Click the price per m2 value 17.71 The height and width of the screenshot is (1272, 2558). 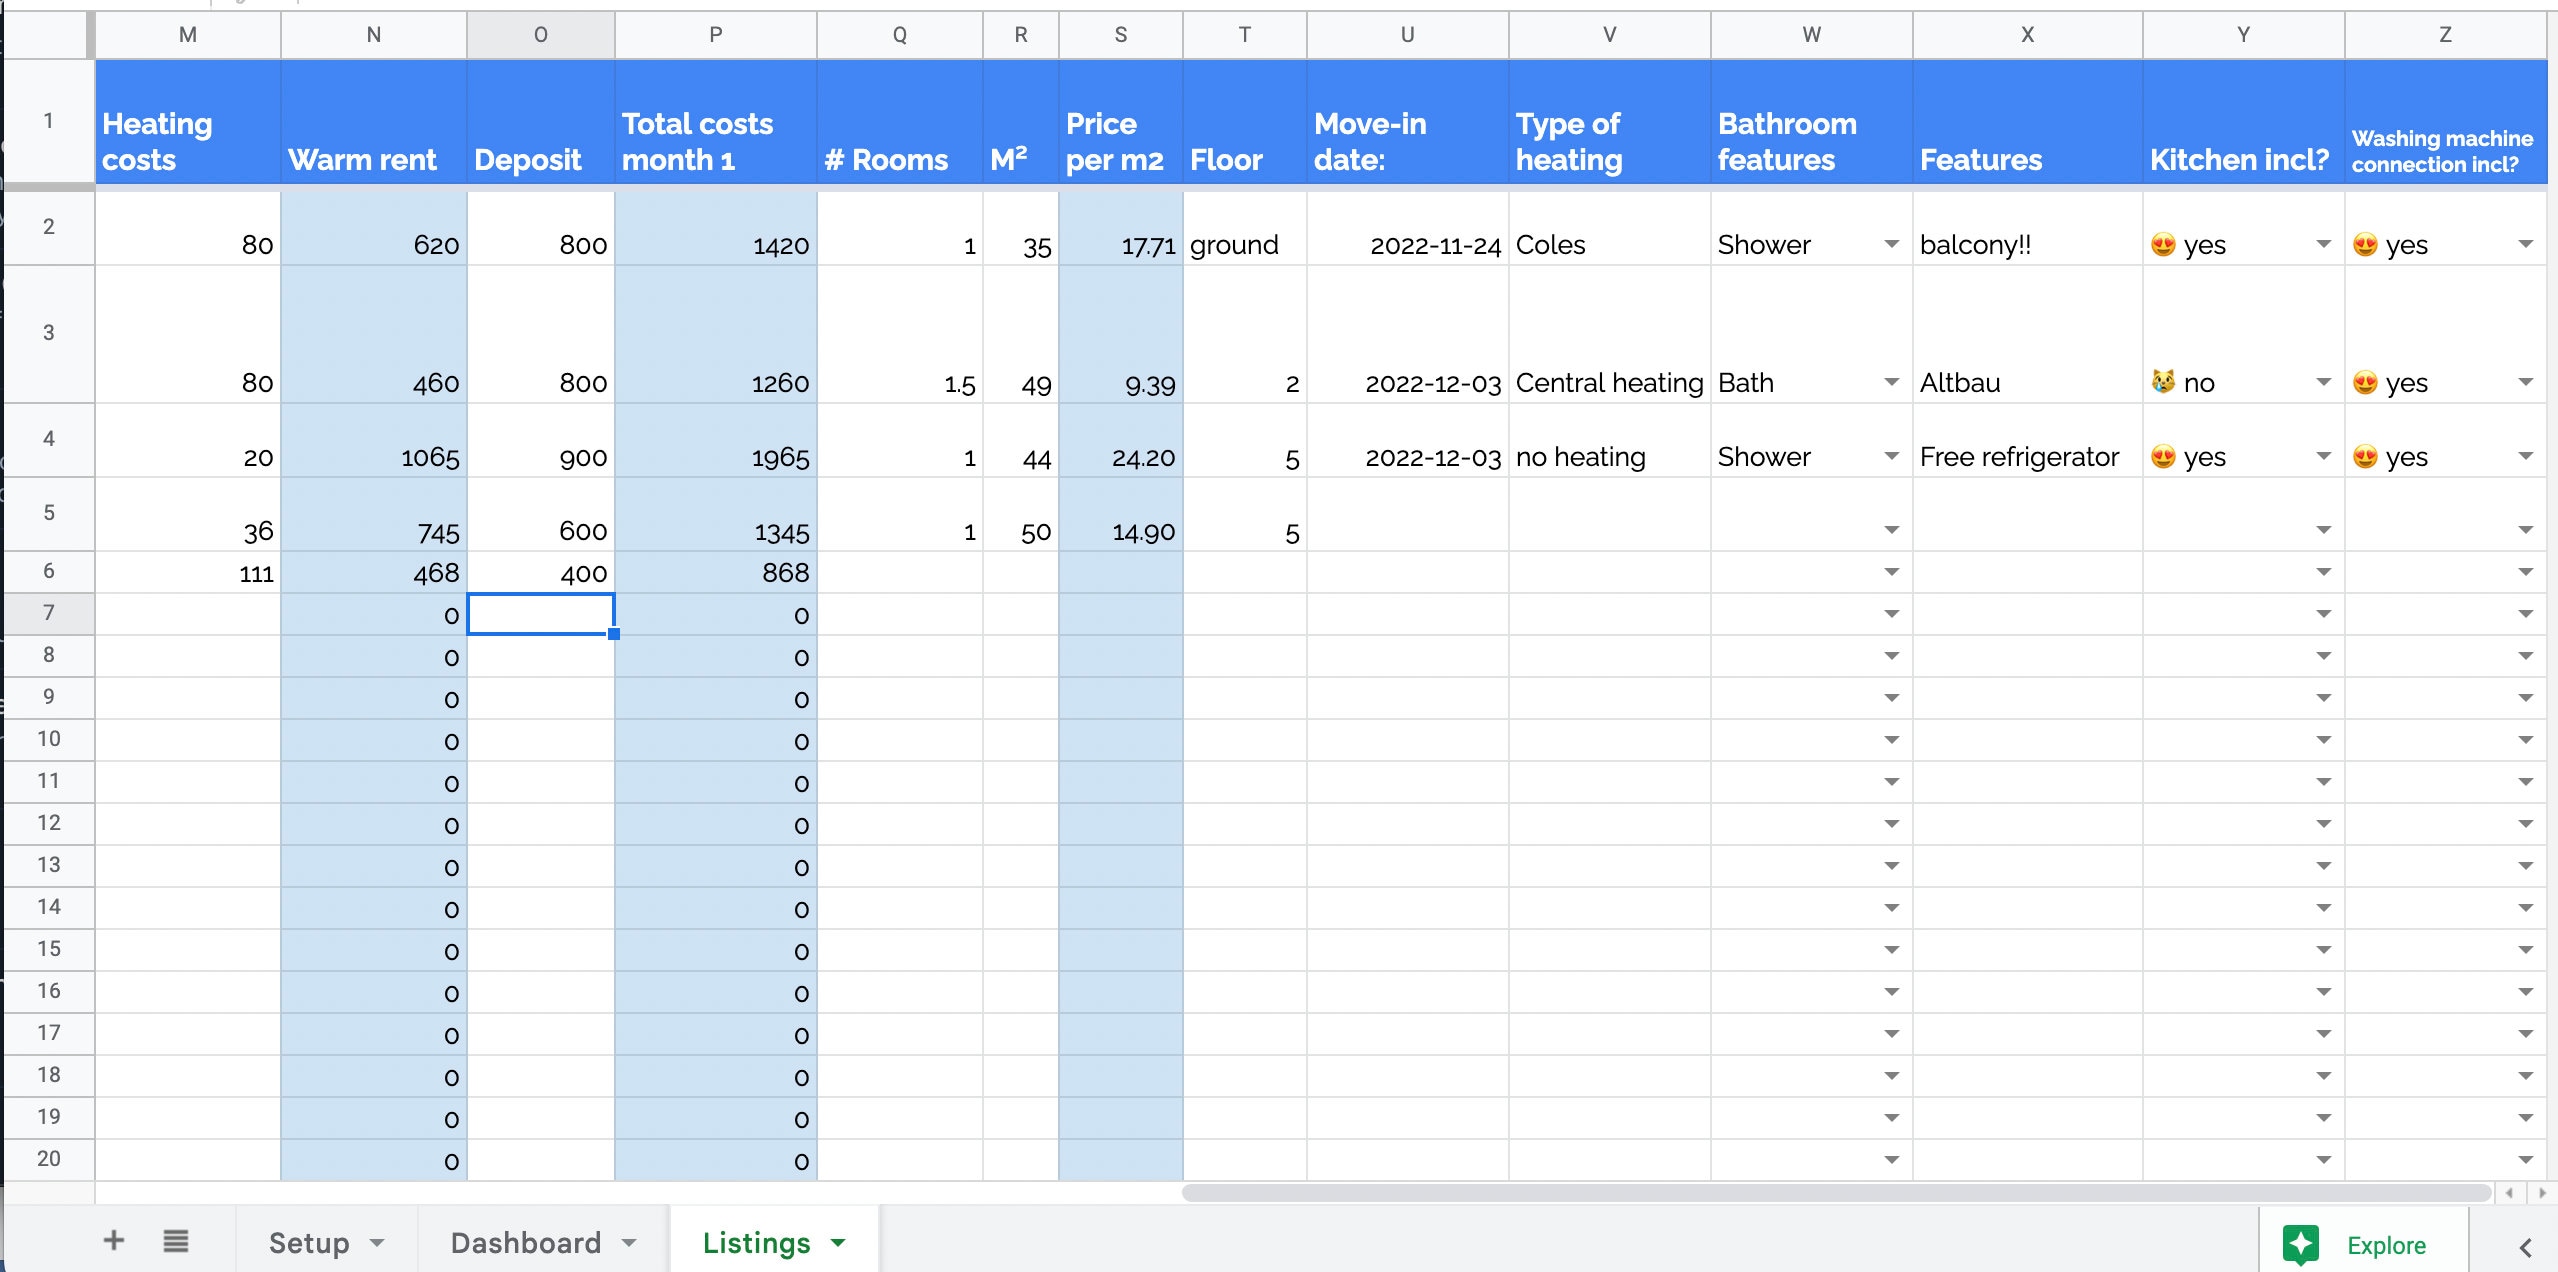pyautogui.click(x=1121, y=228)
